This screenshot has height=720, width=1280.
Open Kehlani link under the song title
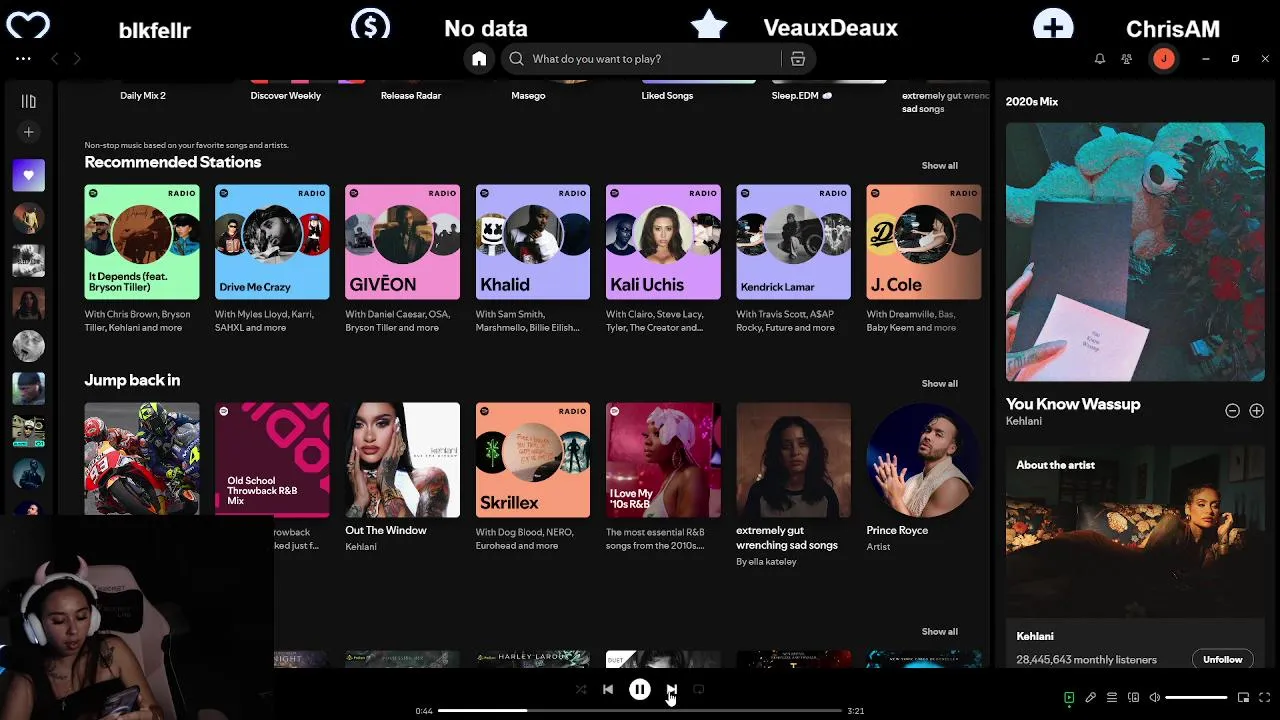click(x=1024, y=422)
